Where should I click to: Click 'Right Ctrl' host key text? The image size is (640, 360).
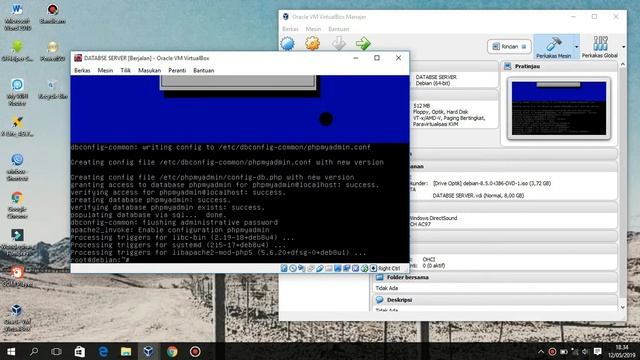coord(389,268)
